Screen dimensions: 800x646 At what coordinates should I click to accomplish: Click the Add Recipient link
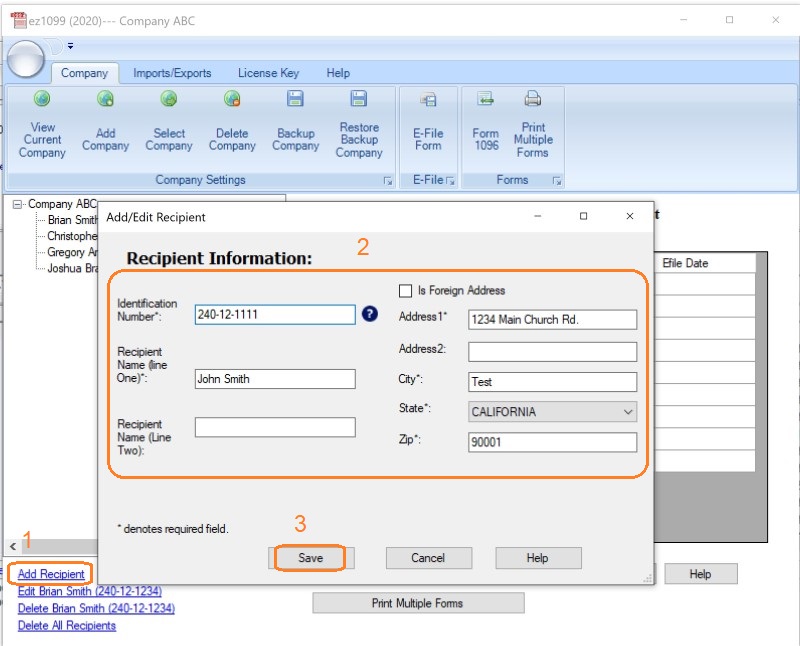tap(51, 574)
